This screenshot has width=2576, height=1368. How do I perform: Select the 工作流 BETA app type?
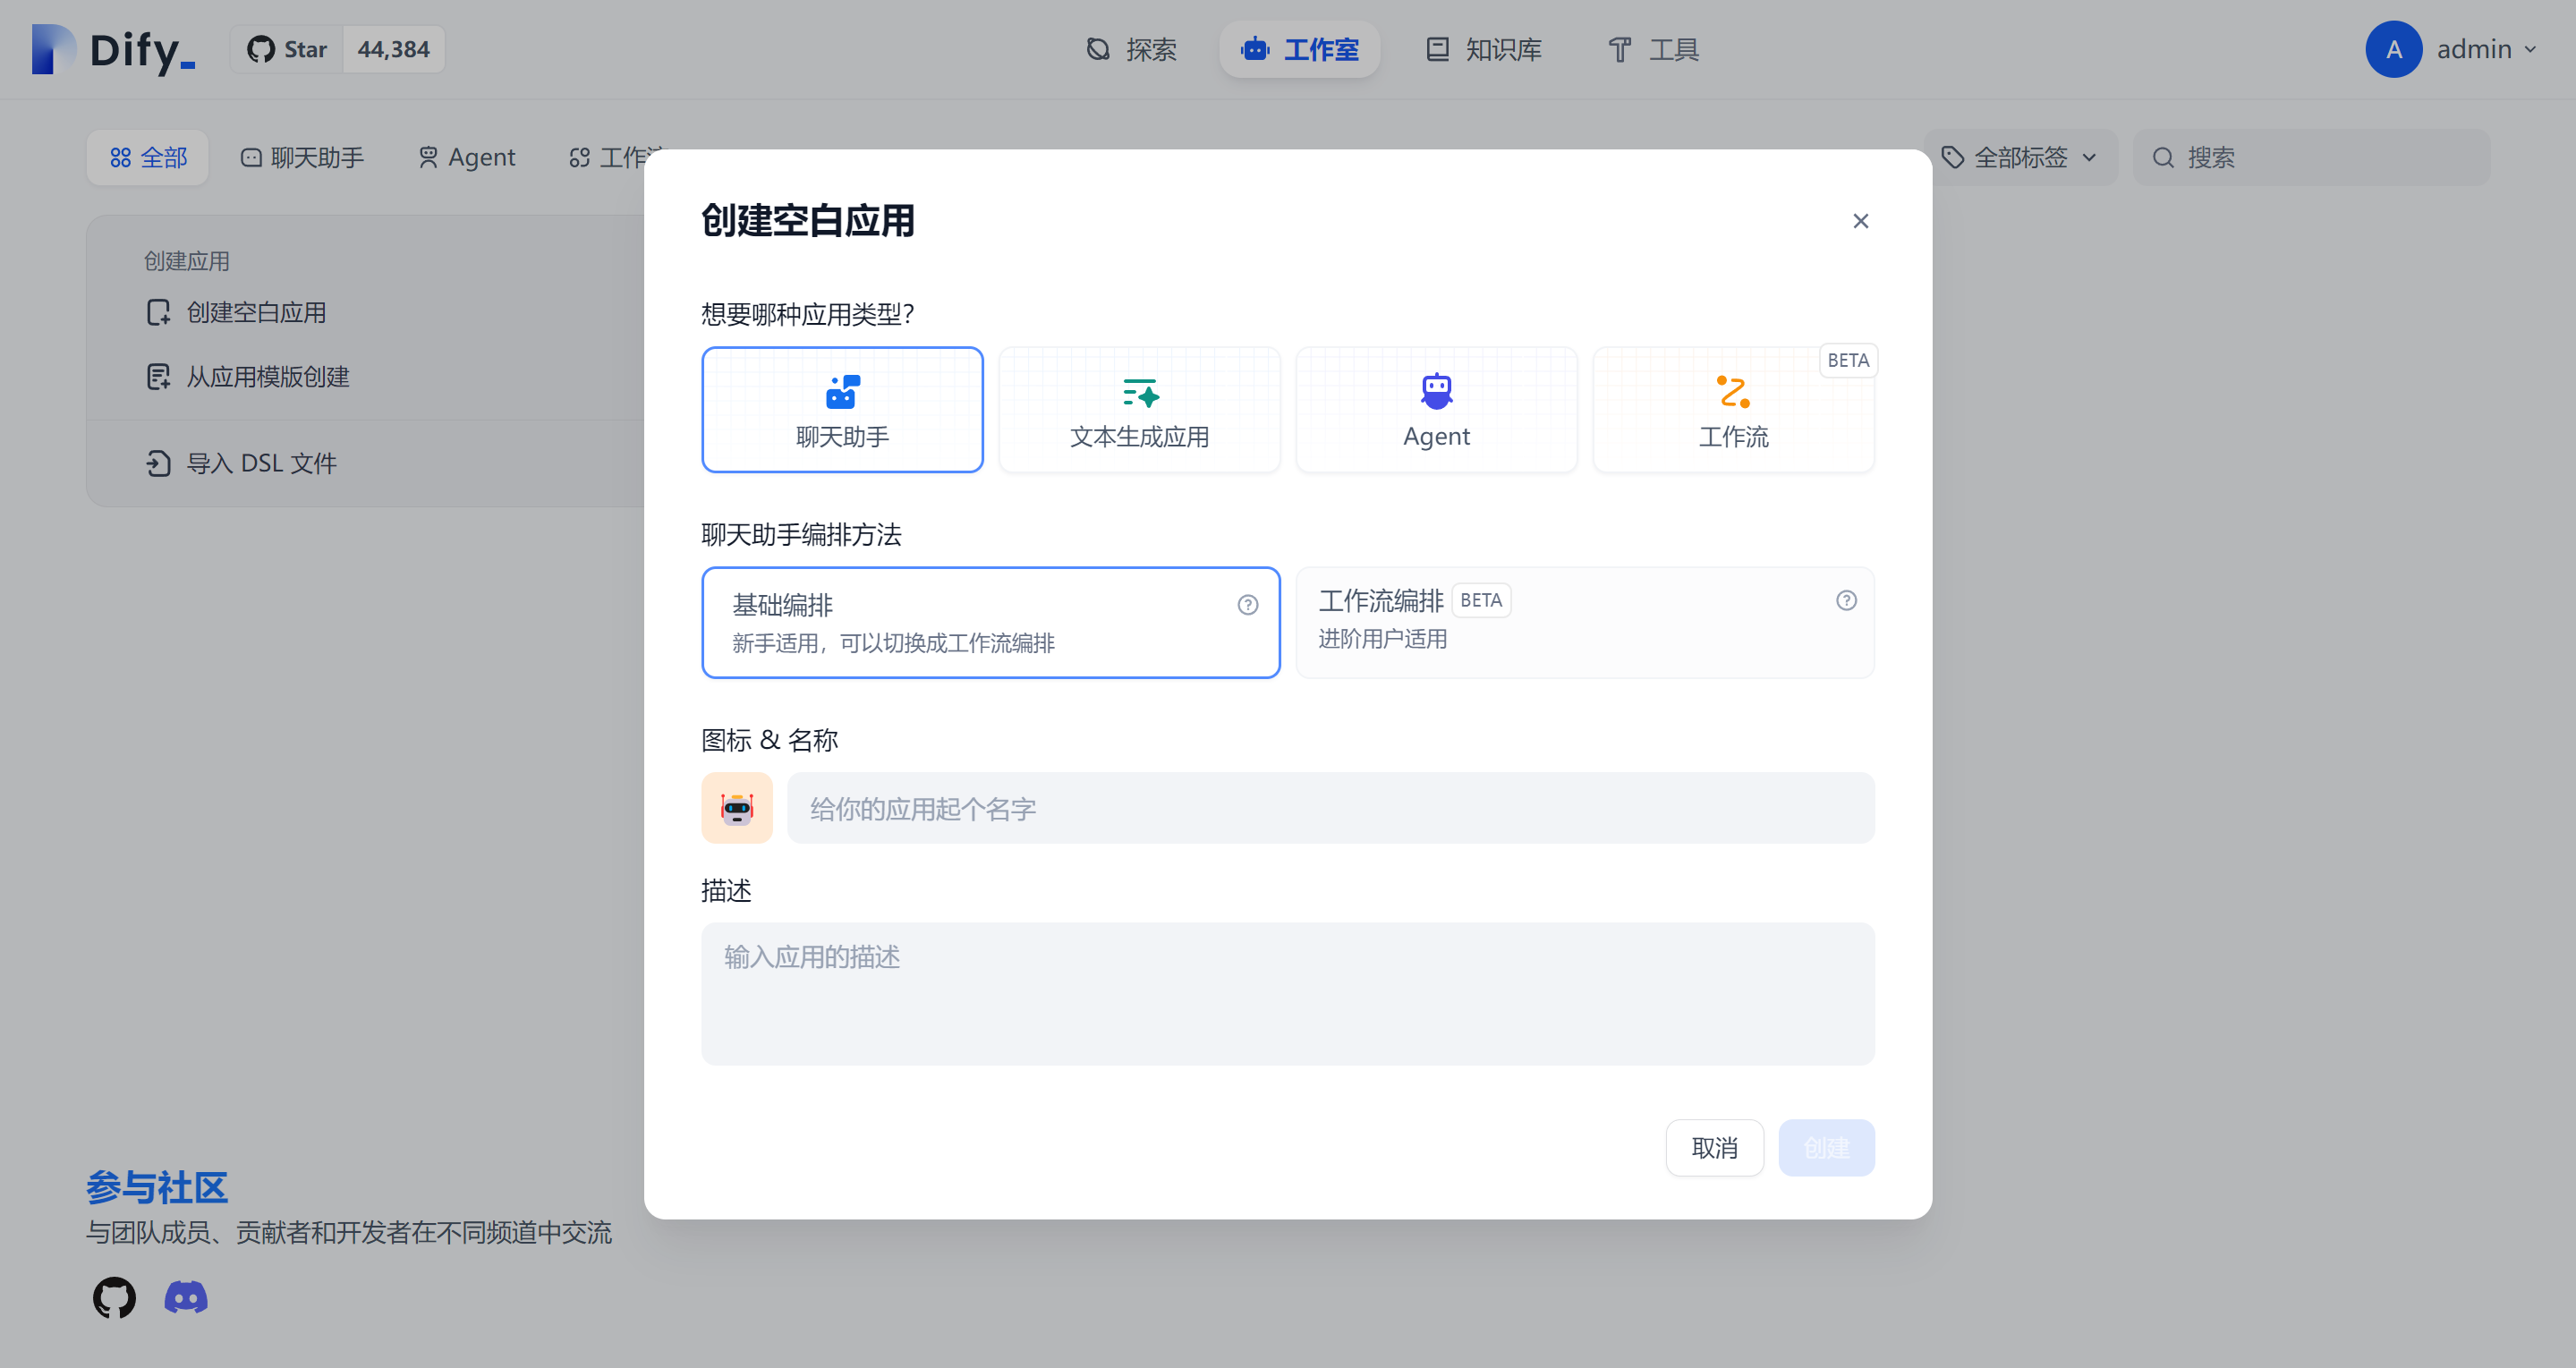click(x=1733, y=410)
